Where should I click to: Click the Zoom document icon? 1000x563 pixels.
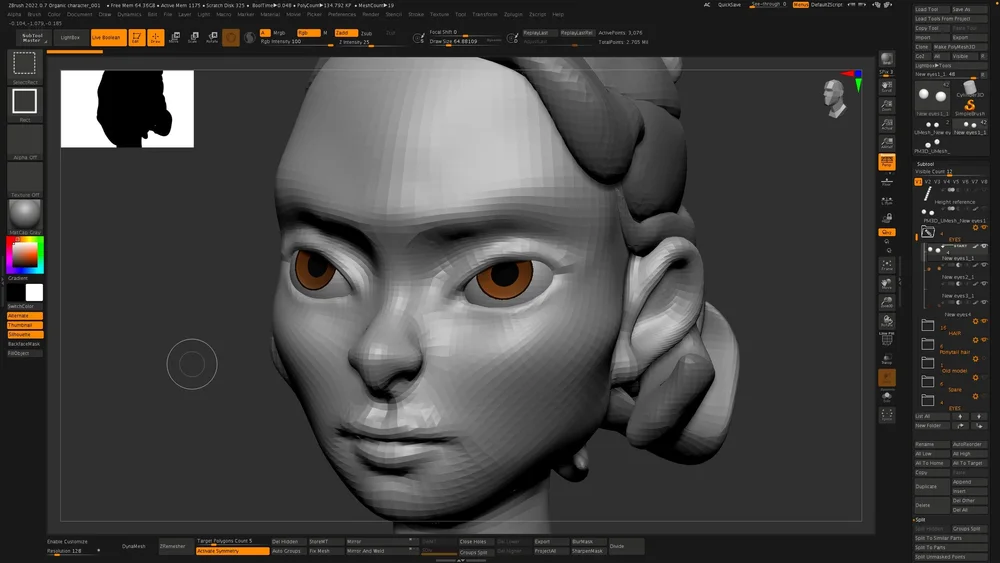(886, 105)
